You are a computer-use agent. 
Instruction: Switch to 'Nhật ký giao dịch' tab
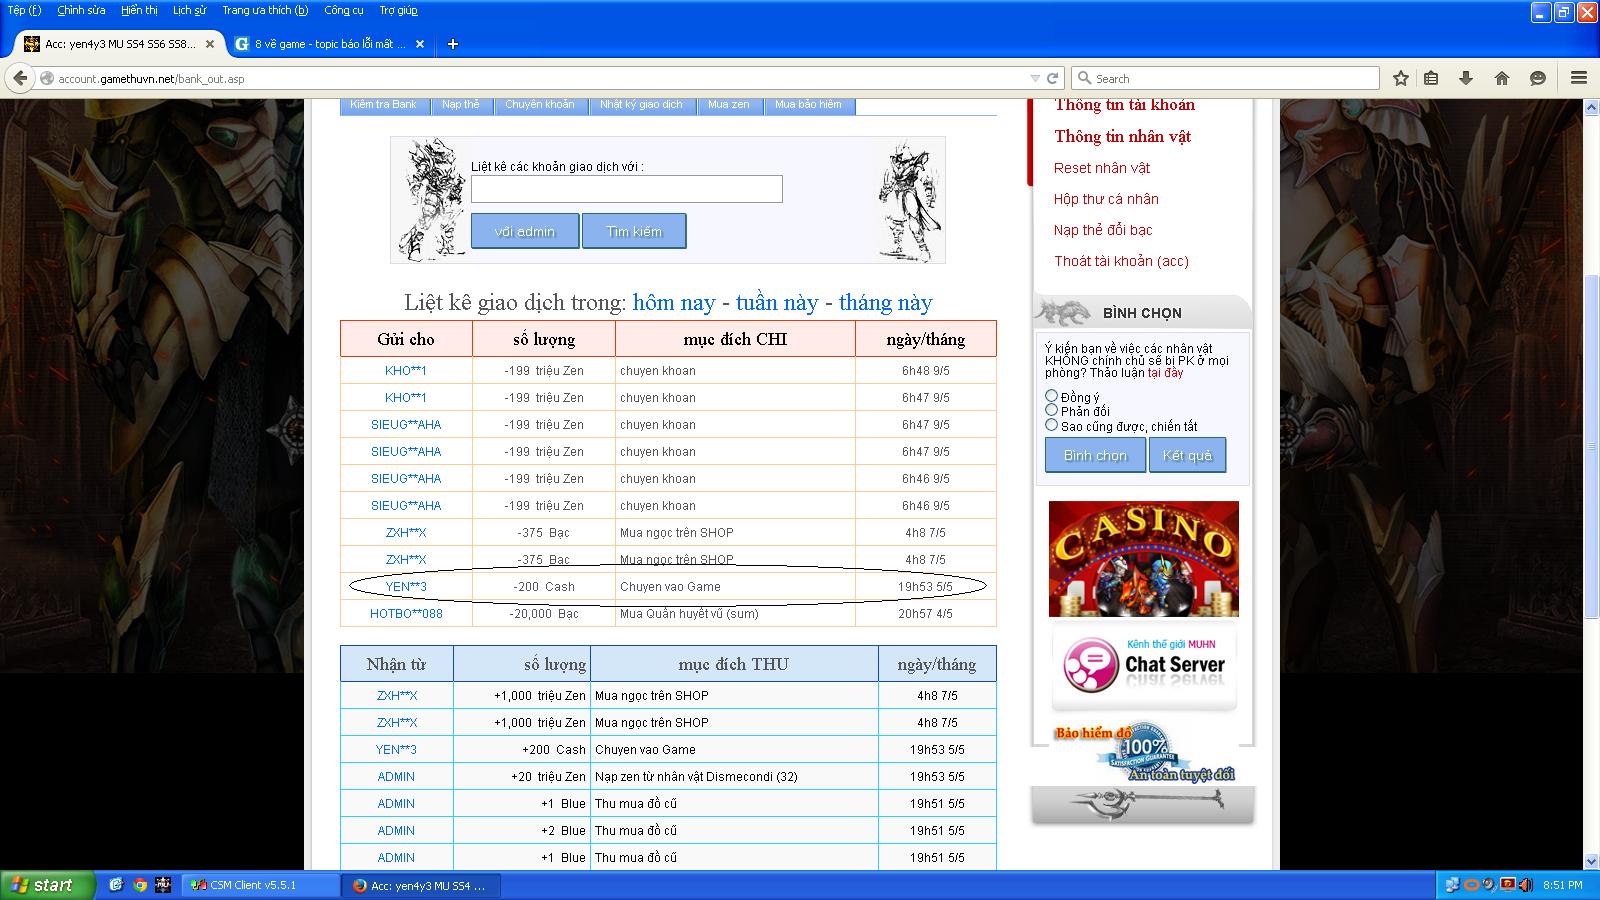641,105
